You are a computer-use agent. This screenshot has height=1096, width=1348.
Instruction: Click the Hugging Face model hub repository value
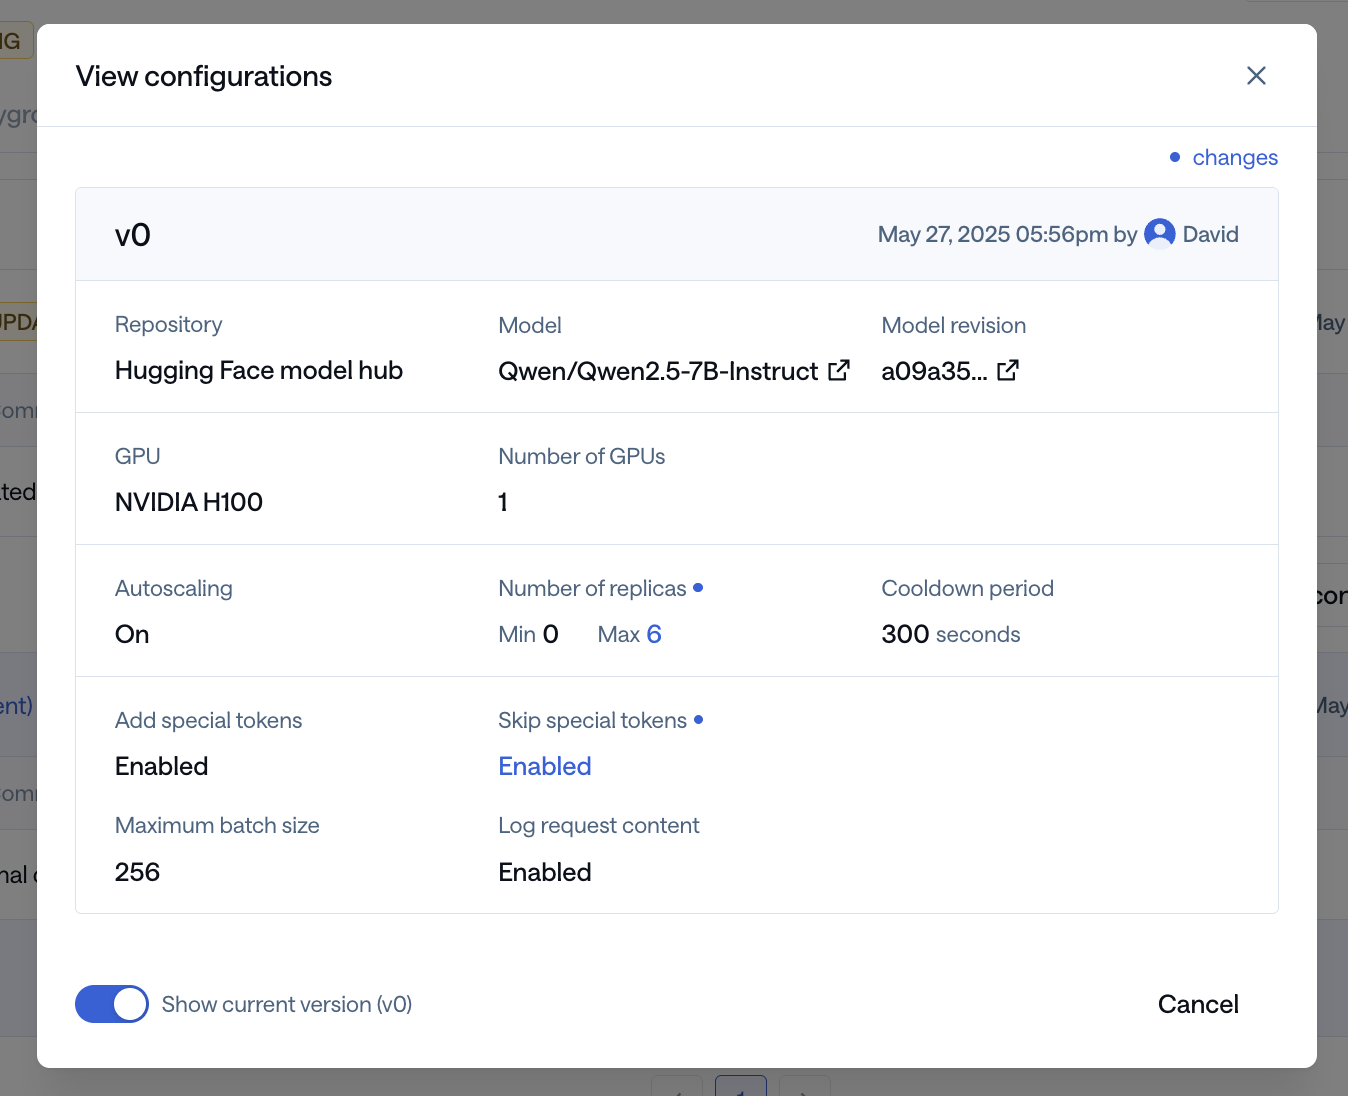(258, 370)
